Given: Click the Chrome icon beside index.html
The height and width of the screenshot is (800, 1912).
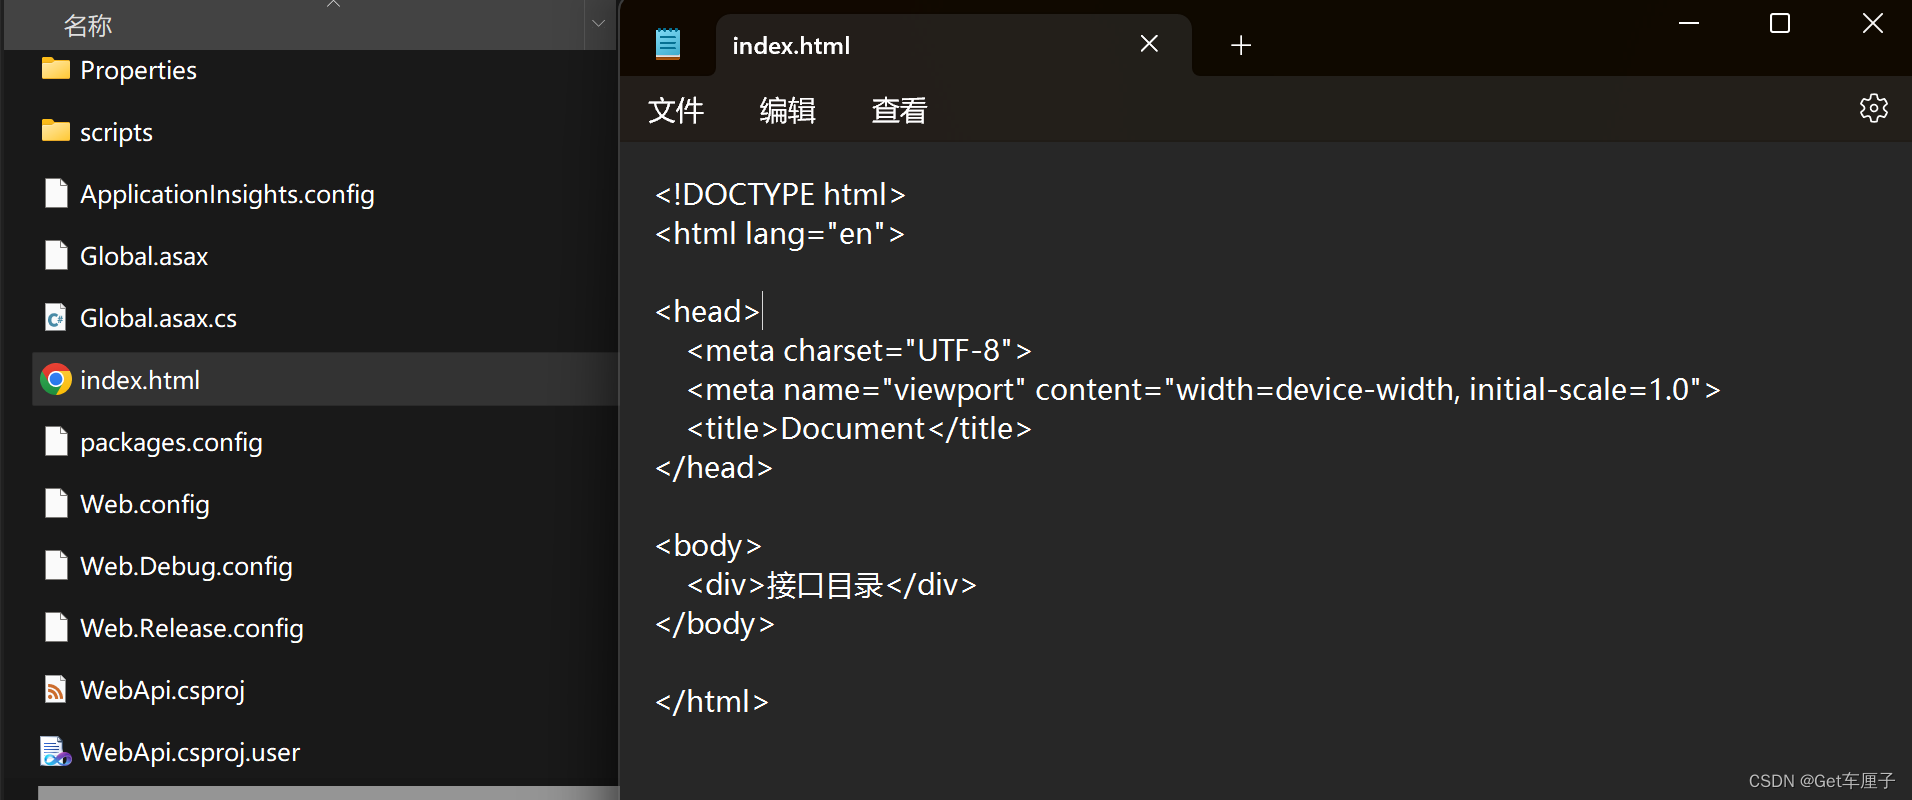Looking at the screenshot, I should [x=56, y=379].
